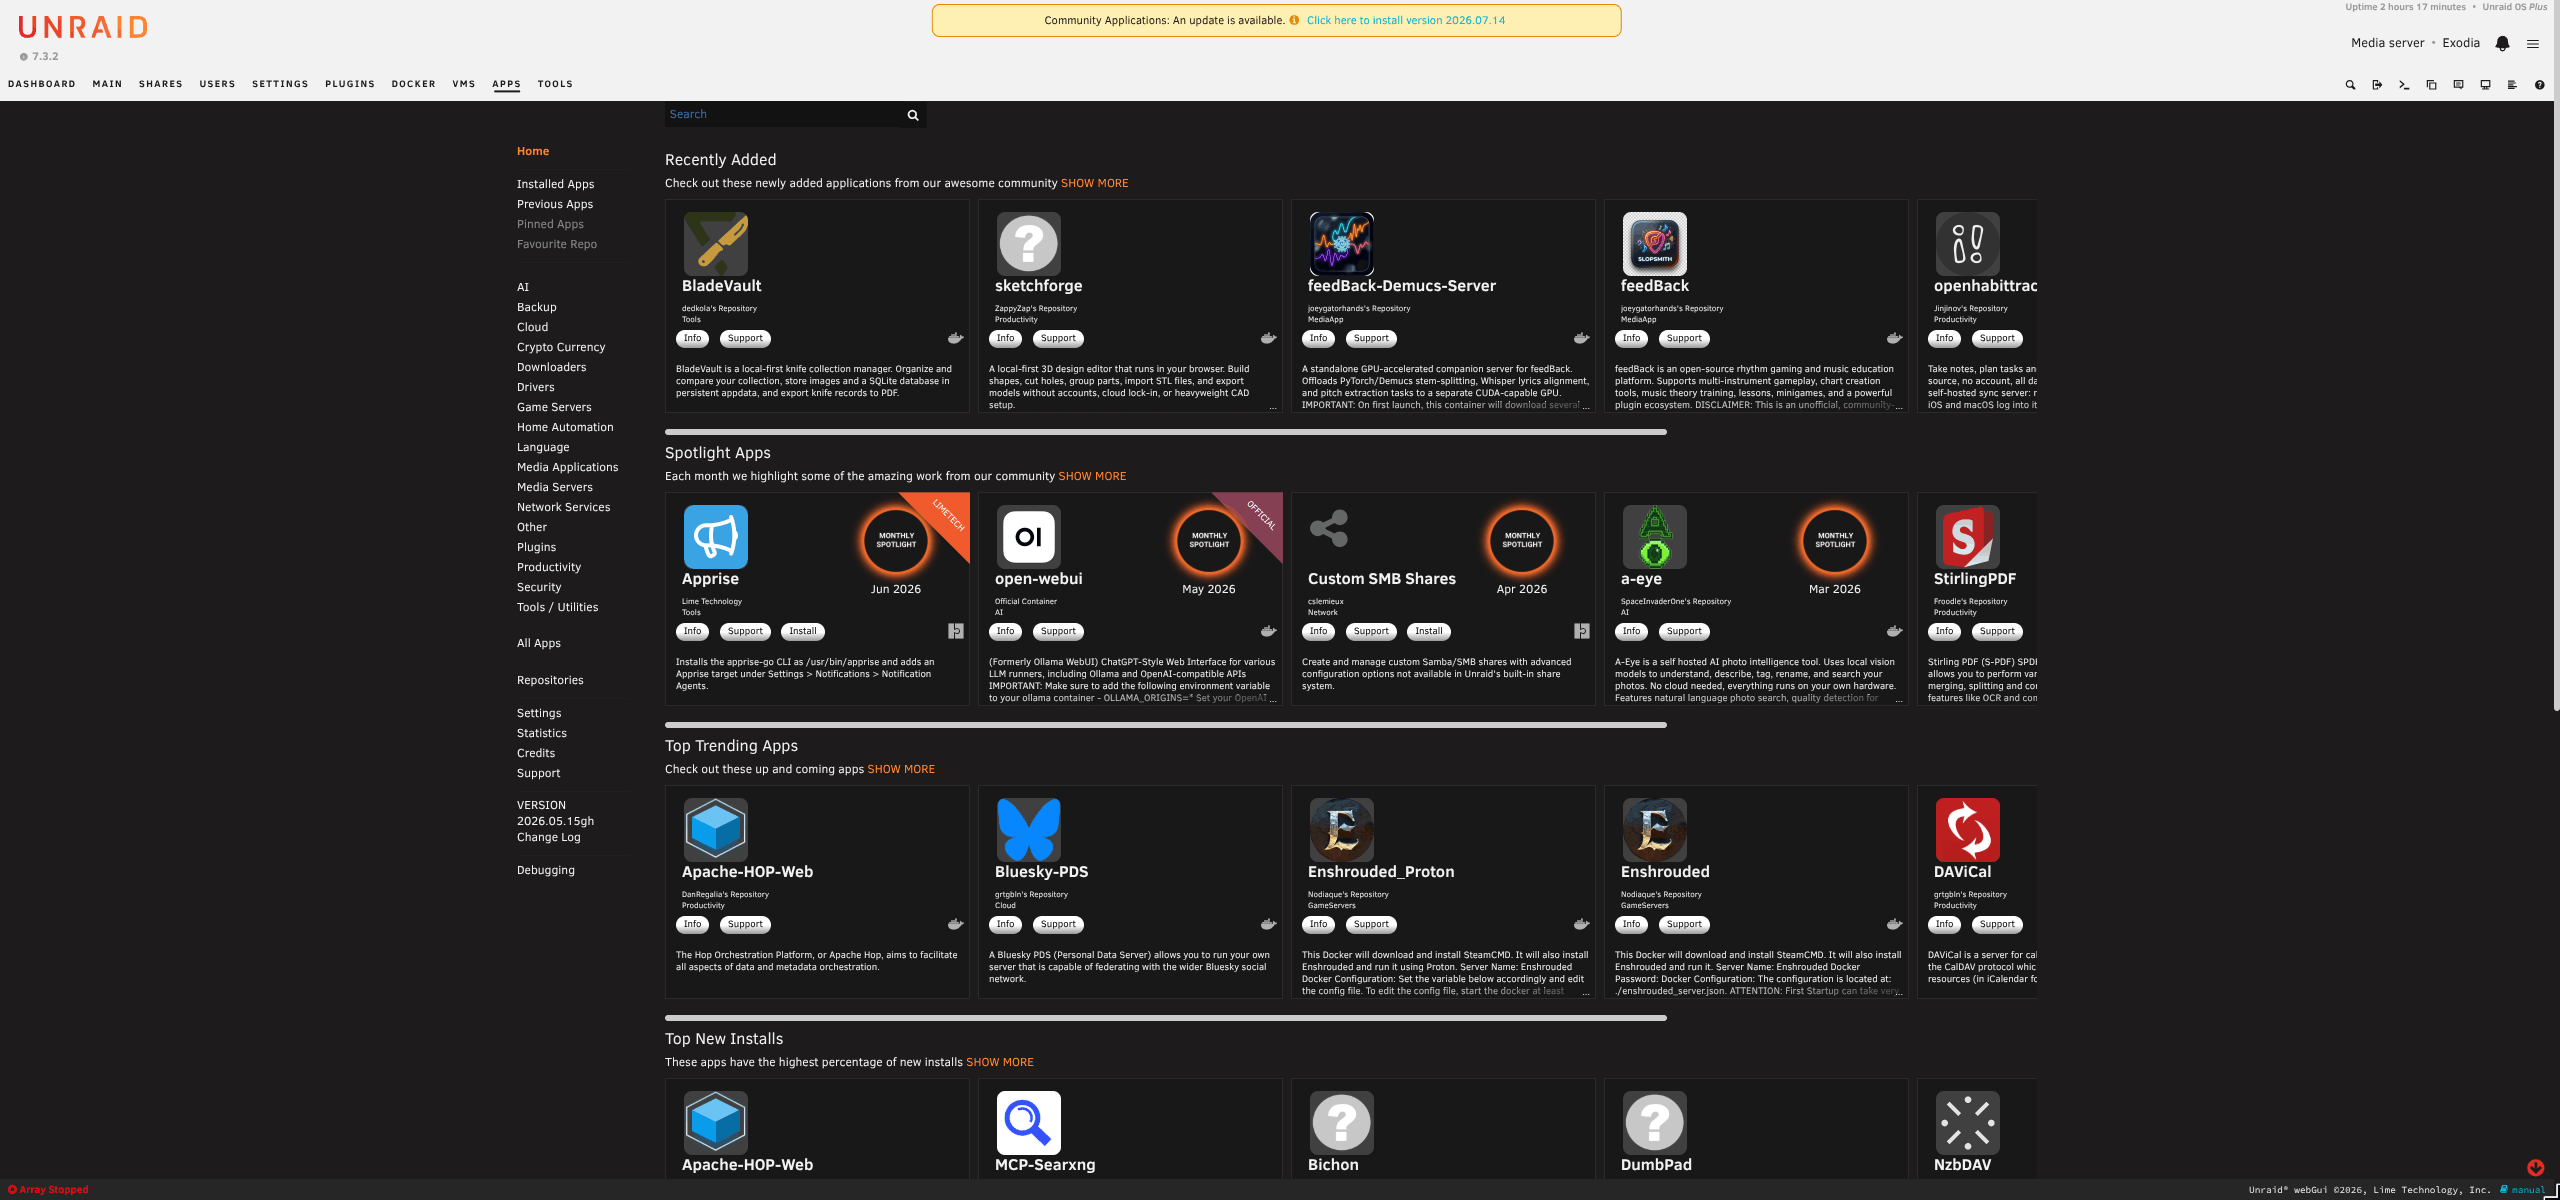Open All Apps in sidebar
Screen dimensions: 2560x1200
point(539,644)
